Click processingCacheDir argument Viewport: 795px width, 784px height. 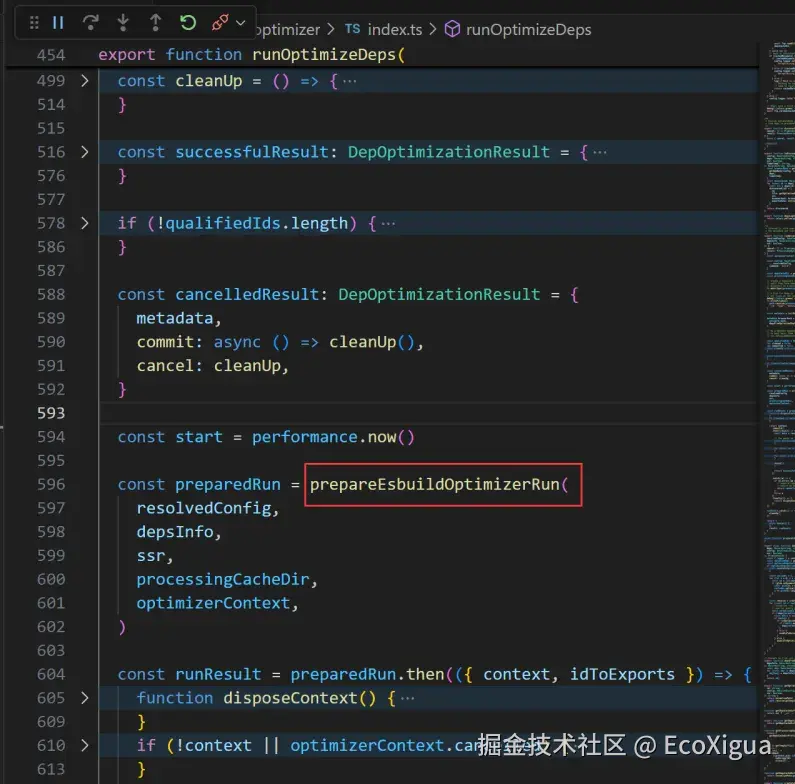pyautogui.click(x=223, y=579)
